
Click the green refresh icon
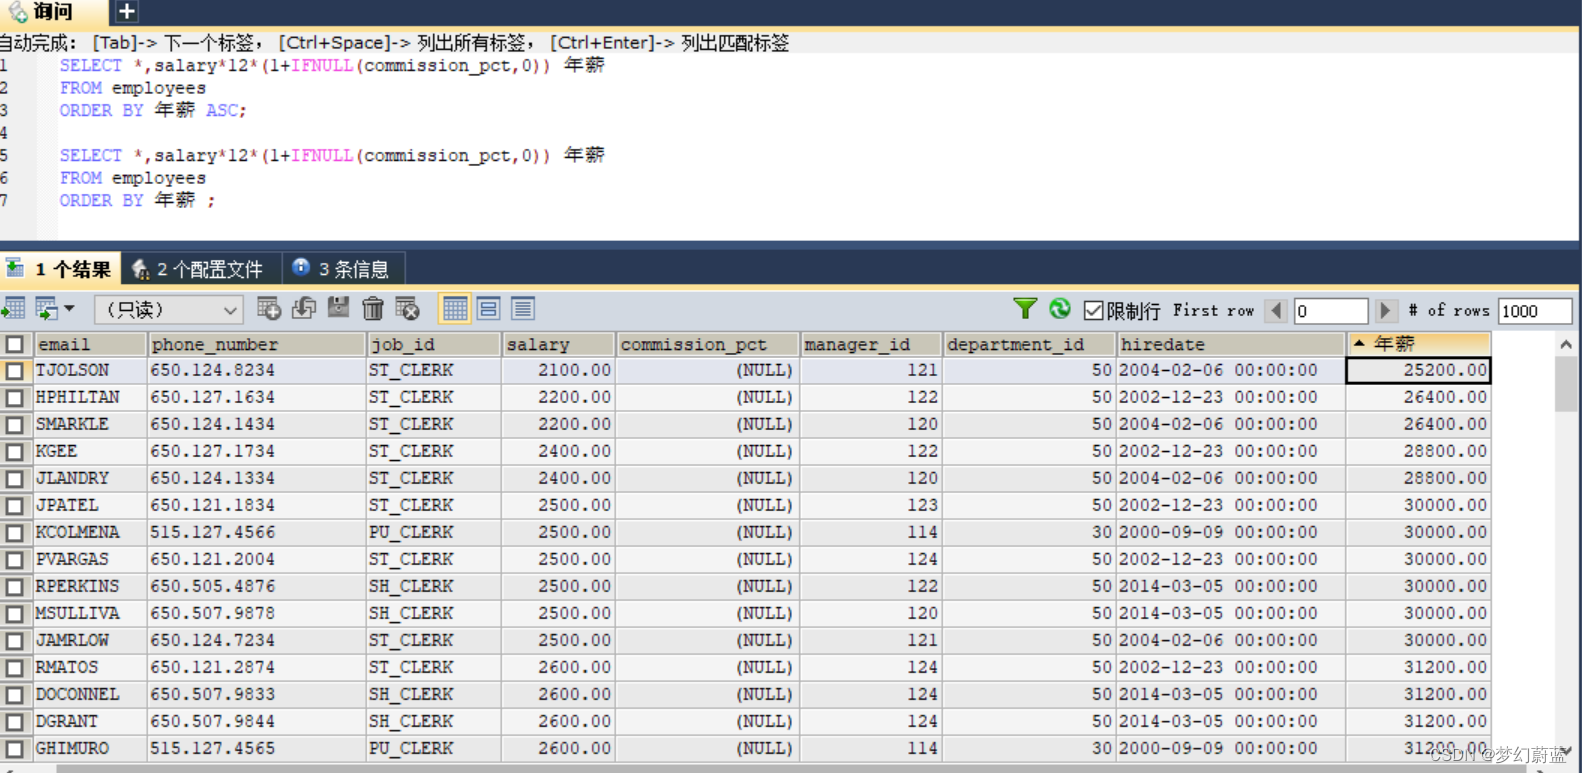tap(1060, 309)
